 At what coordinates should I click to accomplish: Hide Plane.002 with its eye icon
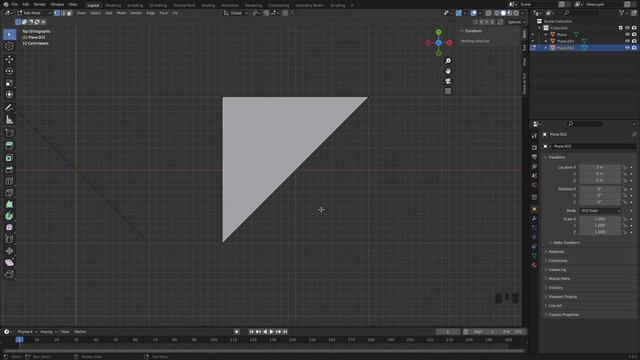pyautogui.click(x=627, y=48)
